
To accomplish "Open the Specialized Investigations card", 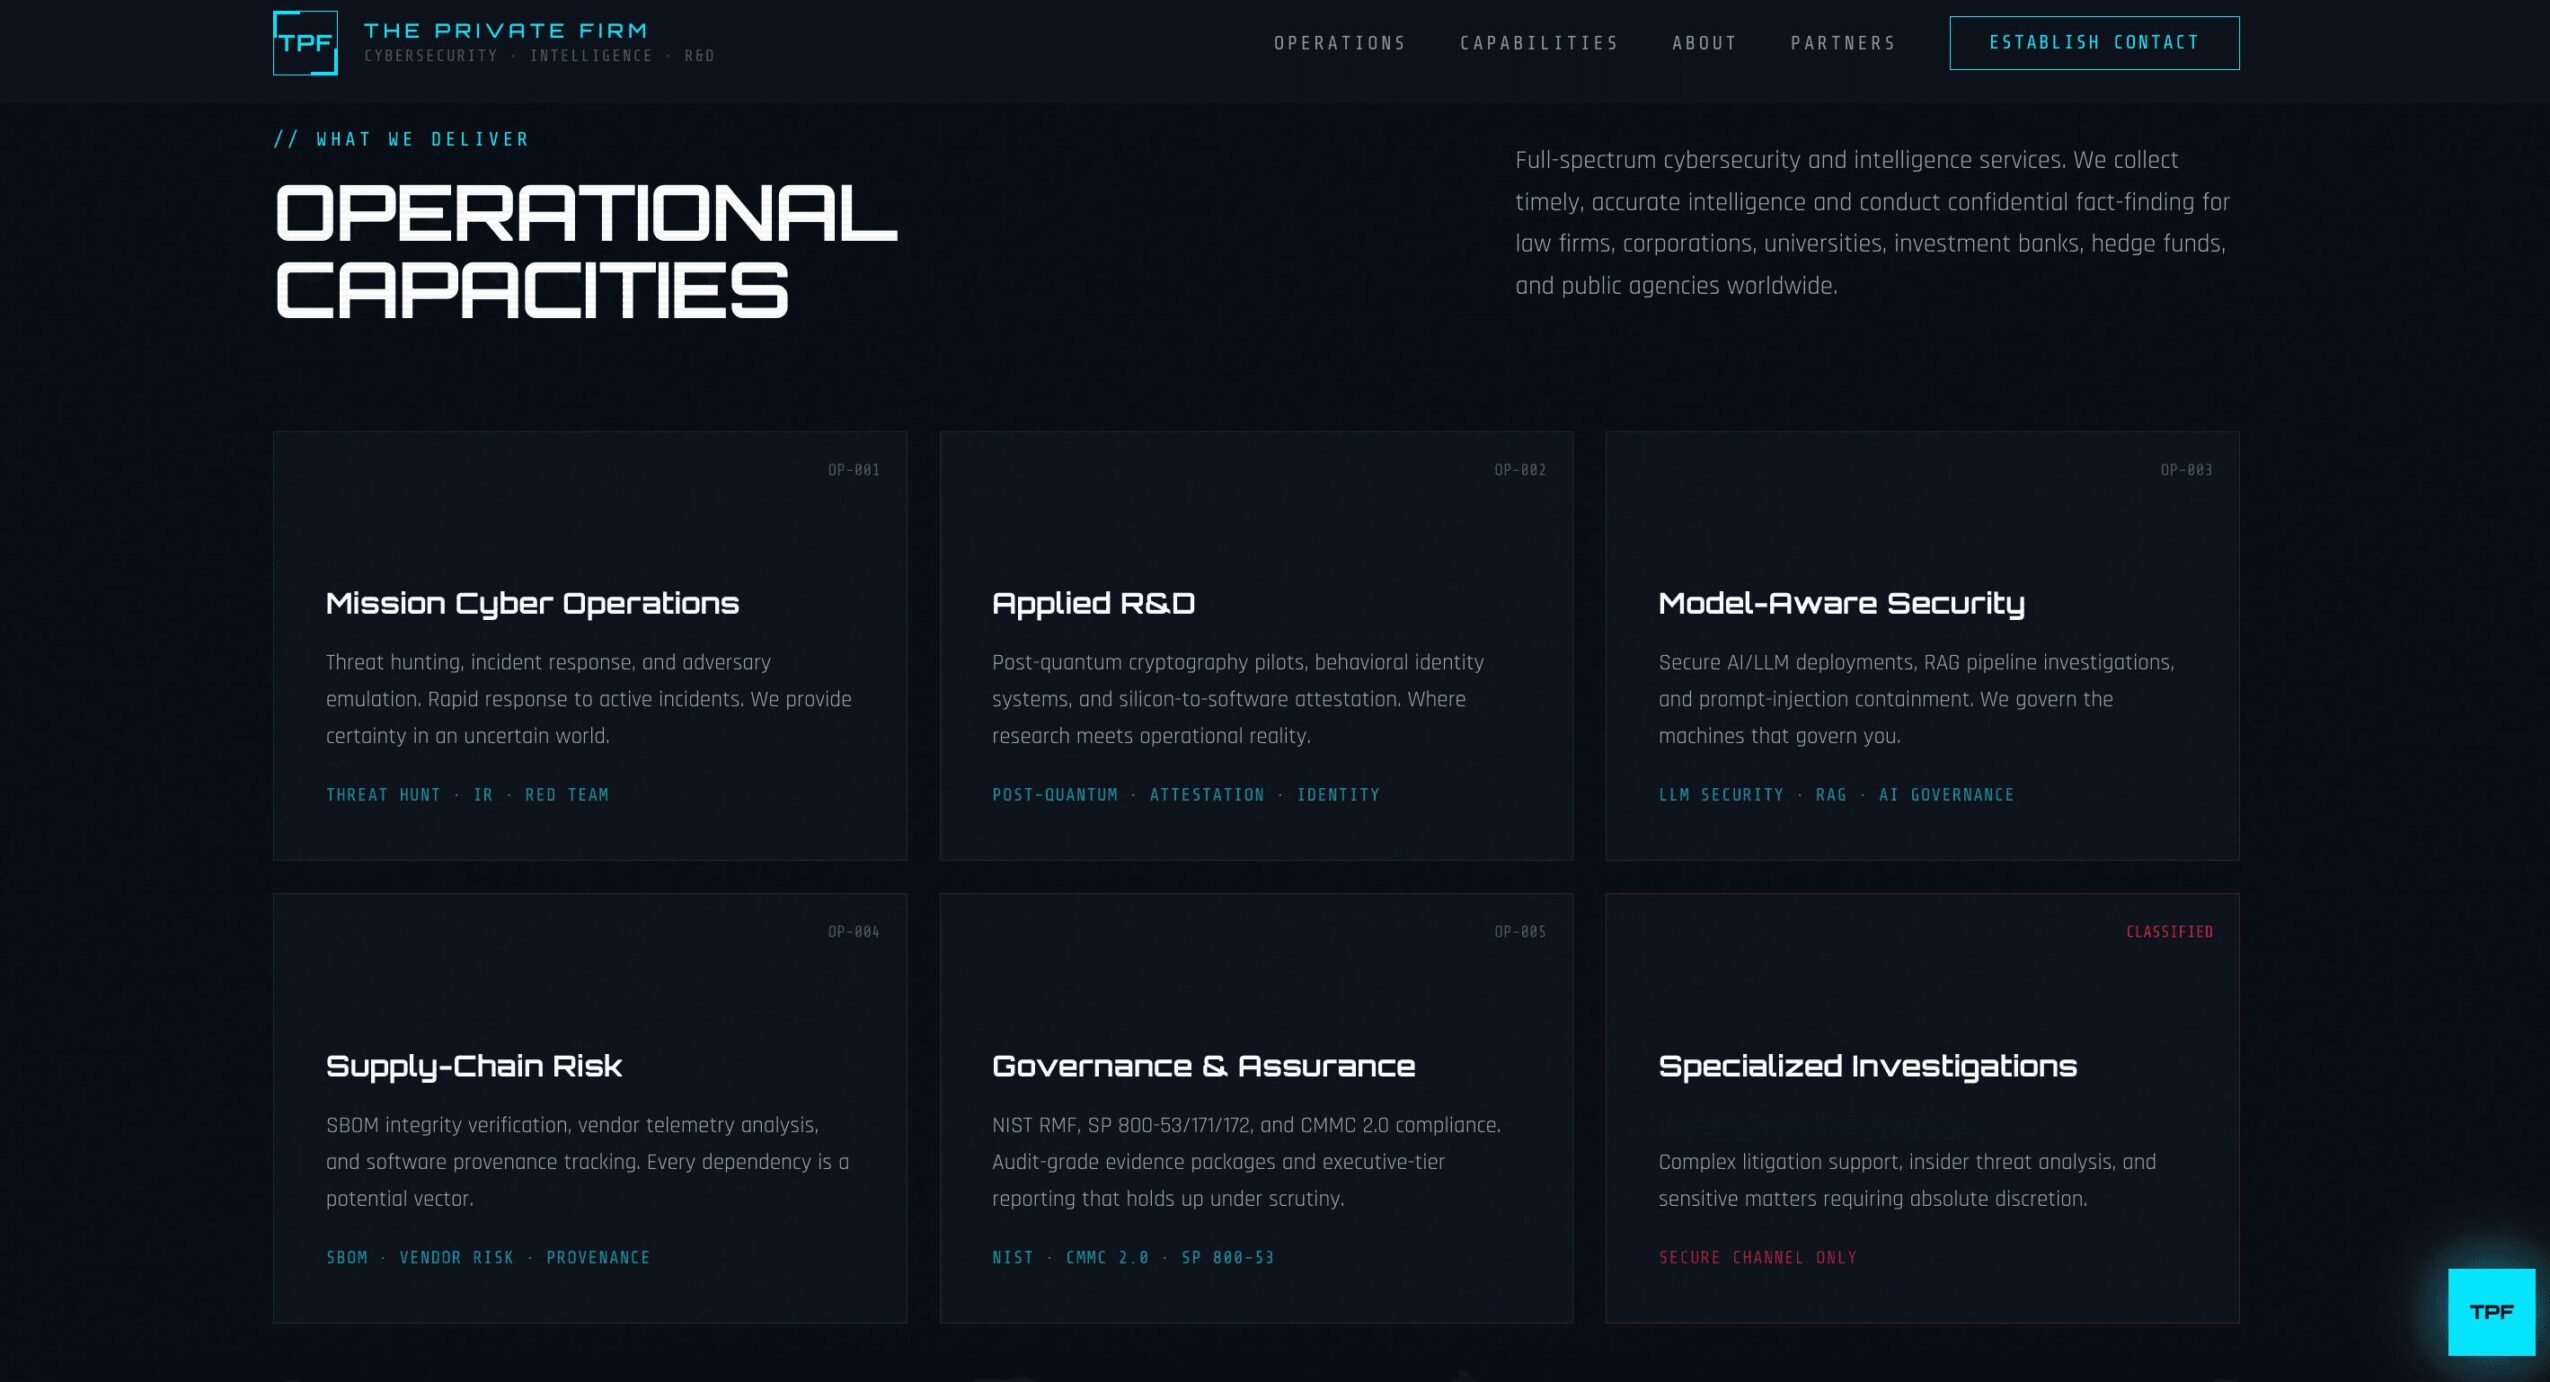I will click(1867, 1066).
